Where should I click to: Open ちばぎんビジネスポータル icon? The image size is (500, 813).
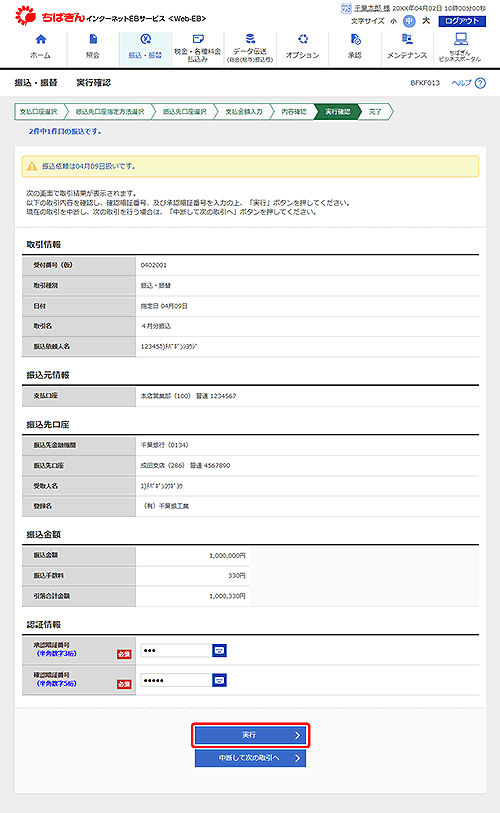[x=461, y=39]
